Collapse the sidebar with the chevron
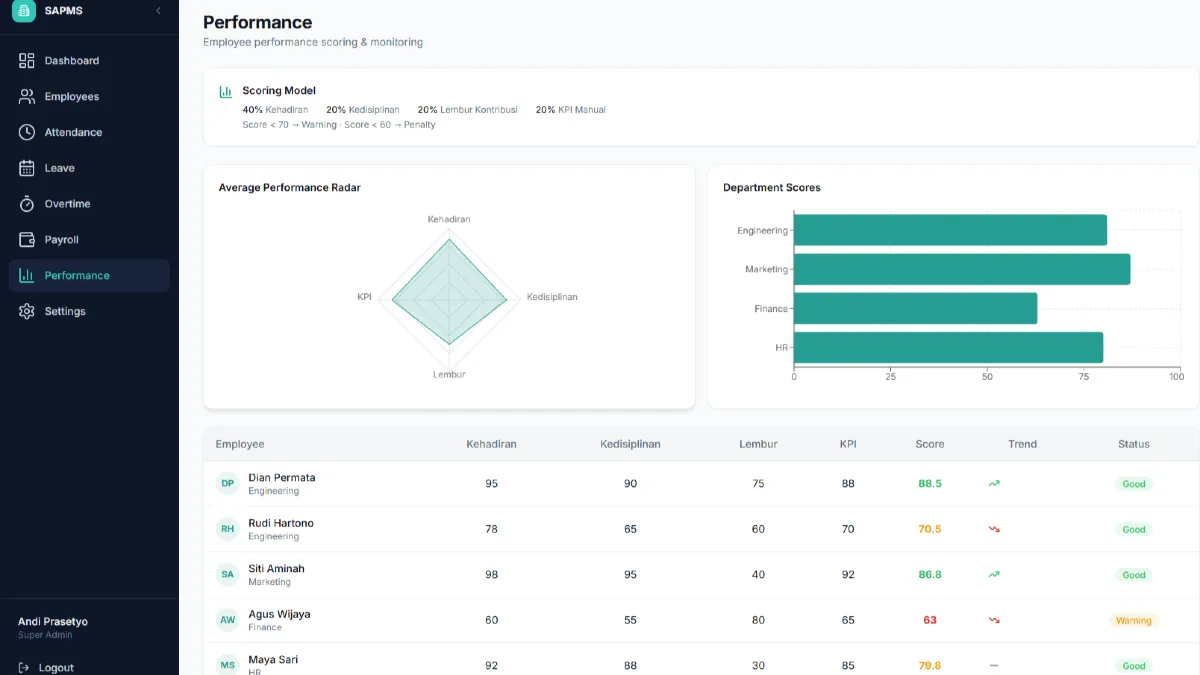This screenshot has height=675, width=1200. pos(158,10)
